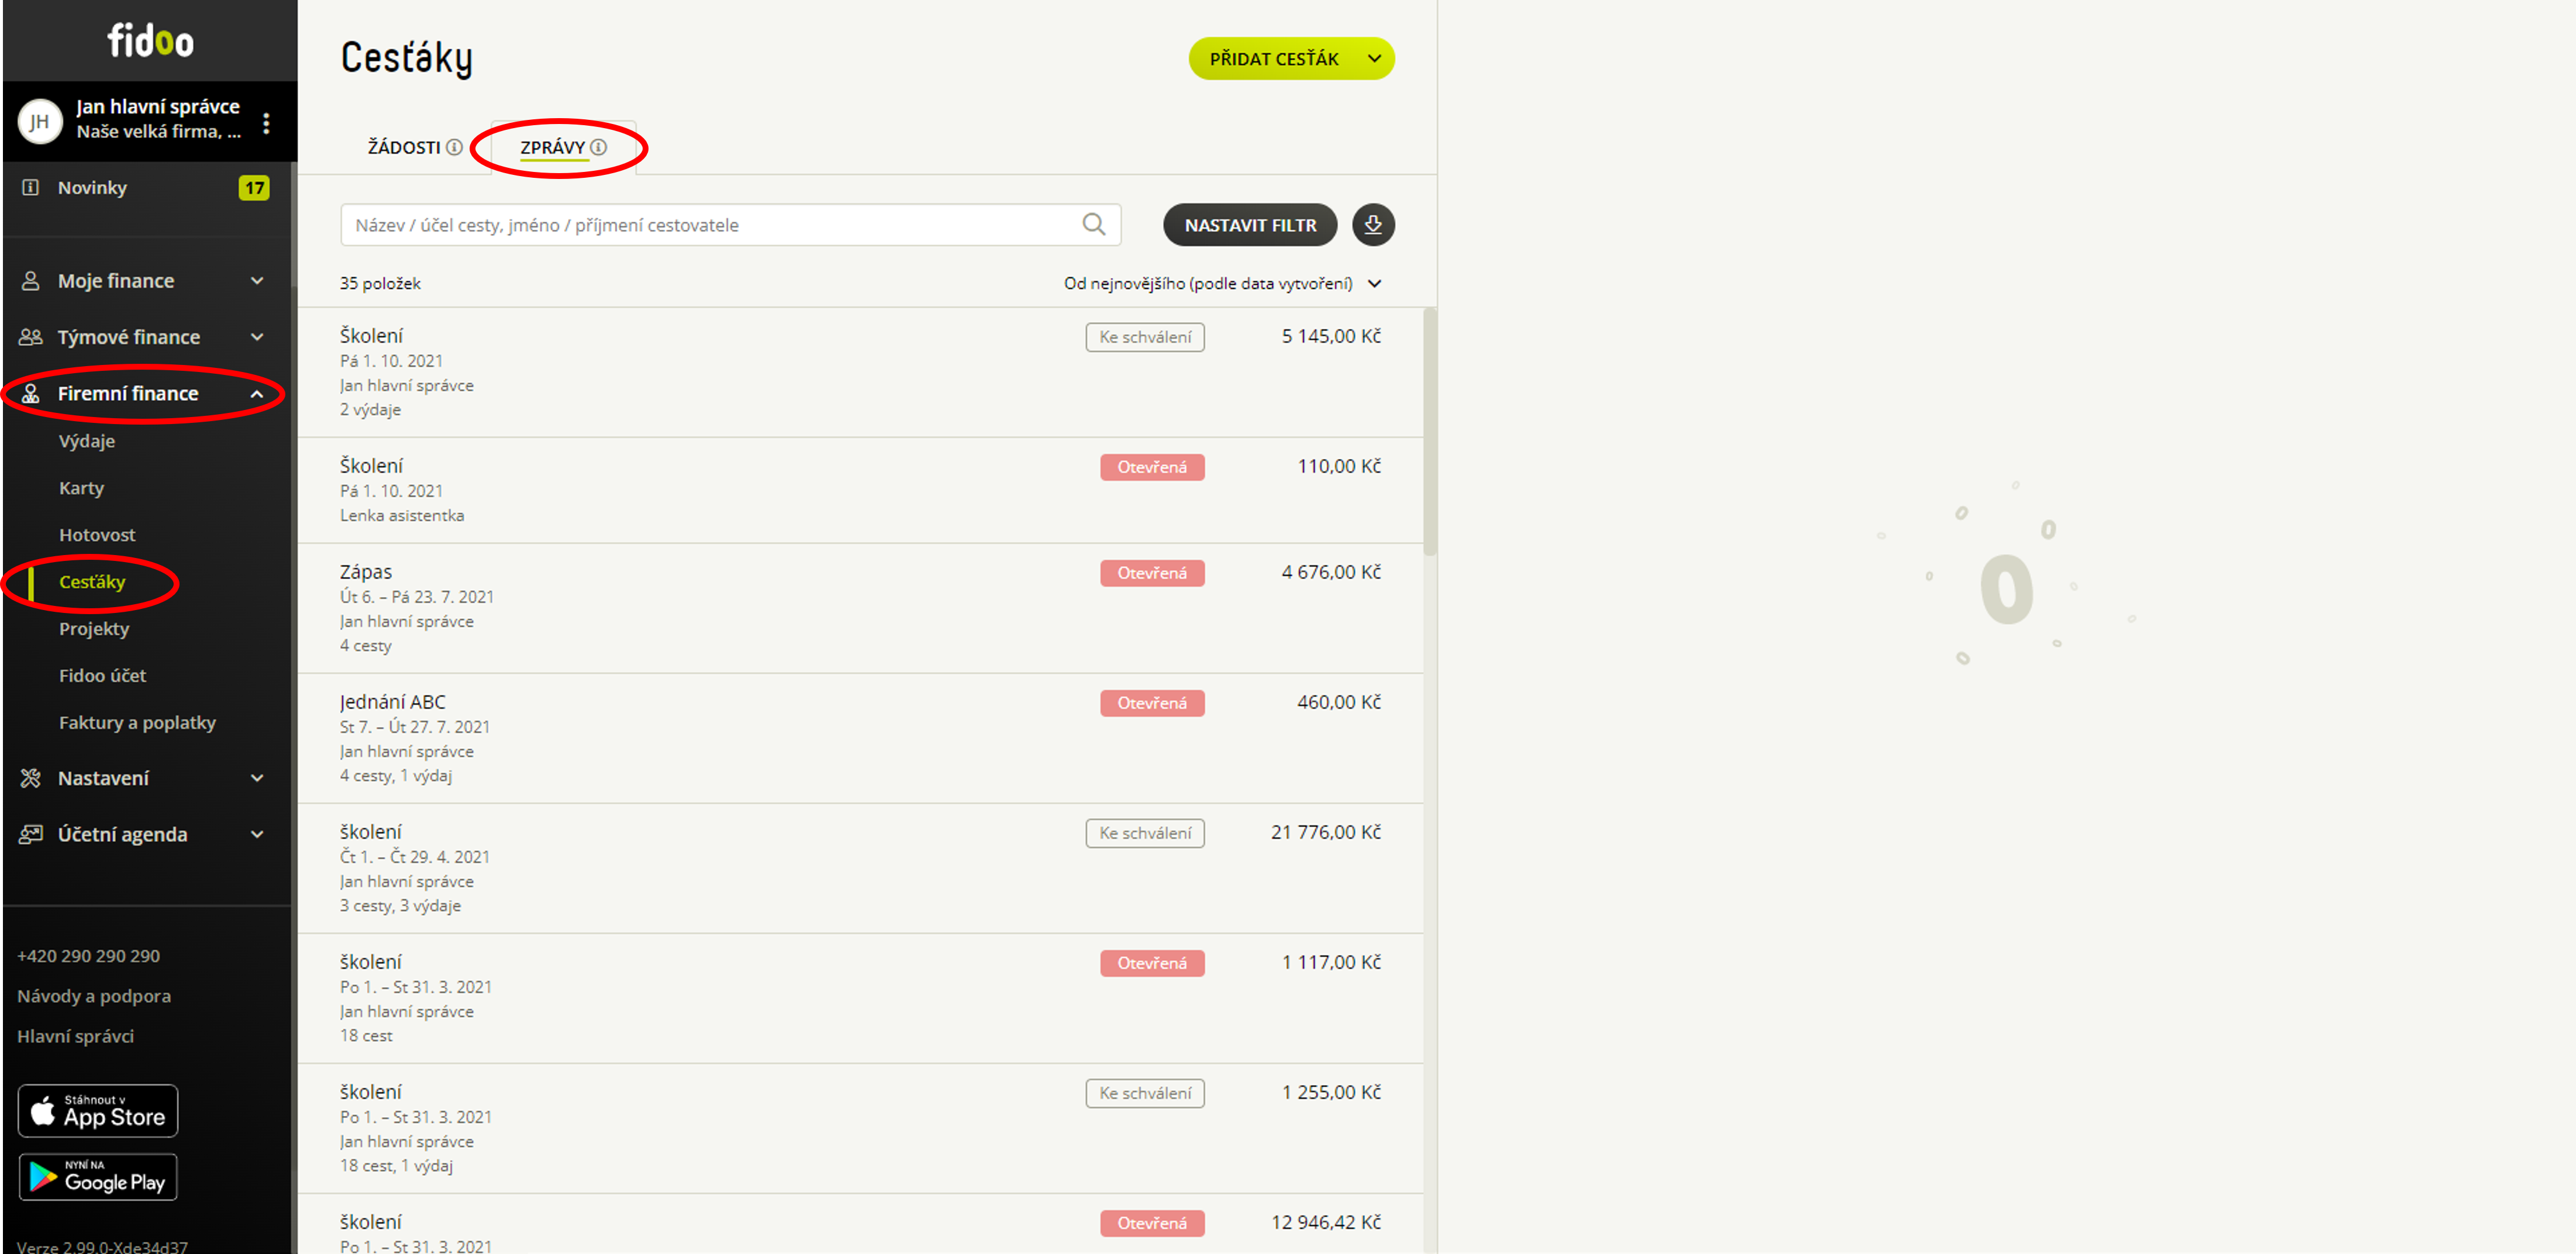Click the phone number +420 290 290 290
This screenshot has width=2576, height=1254.
[88, 956]
